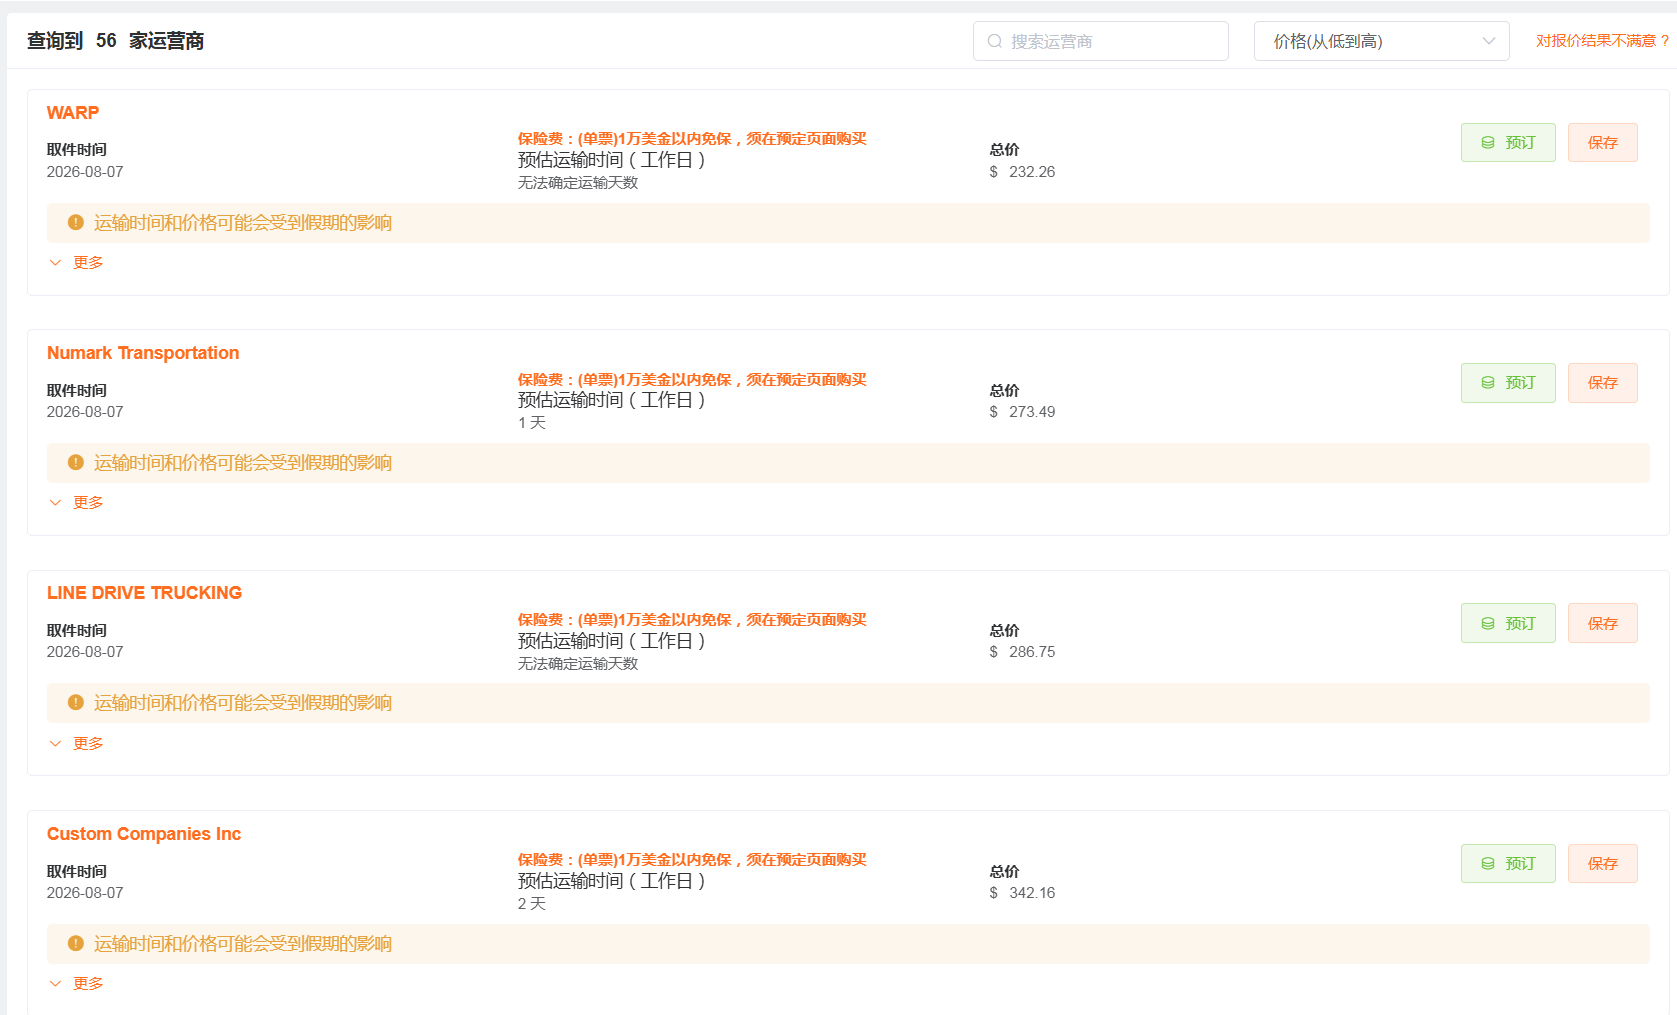Image resolution: width=1677 pixels, height=1015 pixels.
Task: Click the warning icon in LINE DRIVE TRUCKING notice
Action: tap(76, 702)
